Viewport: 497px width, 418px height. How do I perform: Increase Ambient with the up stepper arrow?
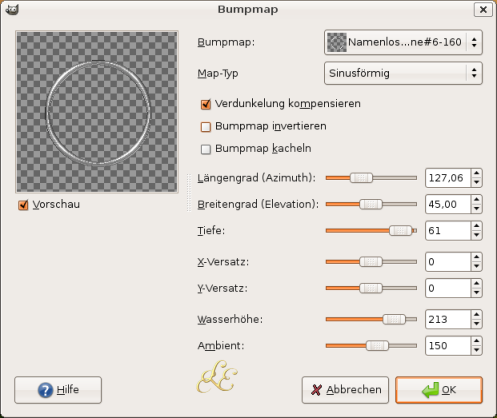476,341
